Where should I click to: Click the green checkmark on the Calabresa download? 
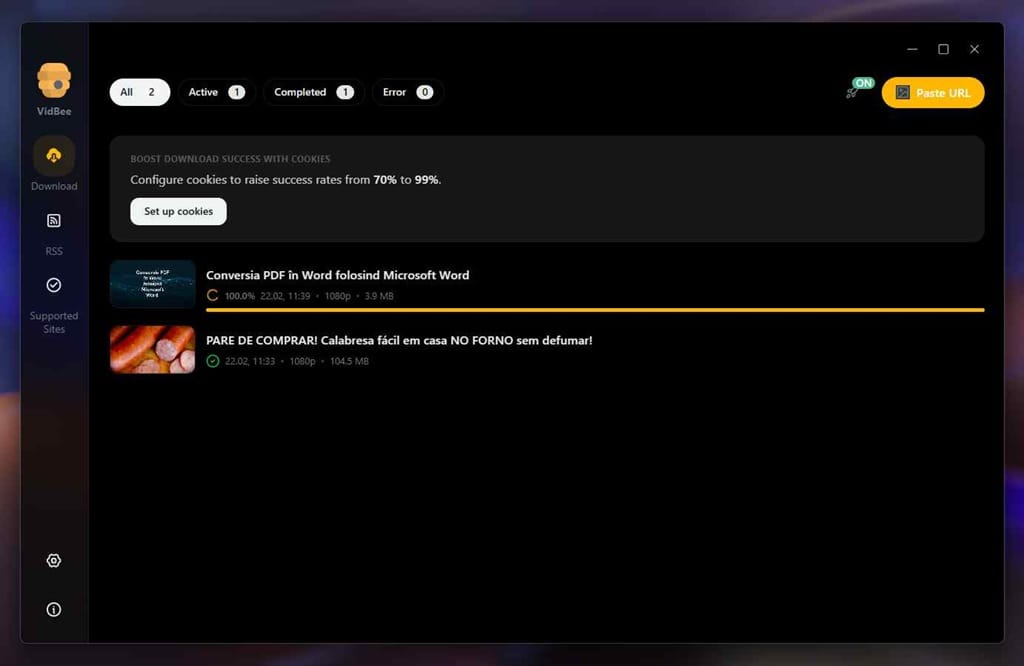coord(210,361)
